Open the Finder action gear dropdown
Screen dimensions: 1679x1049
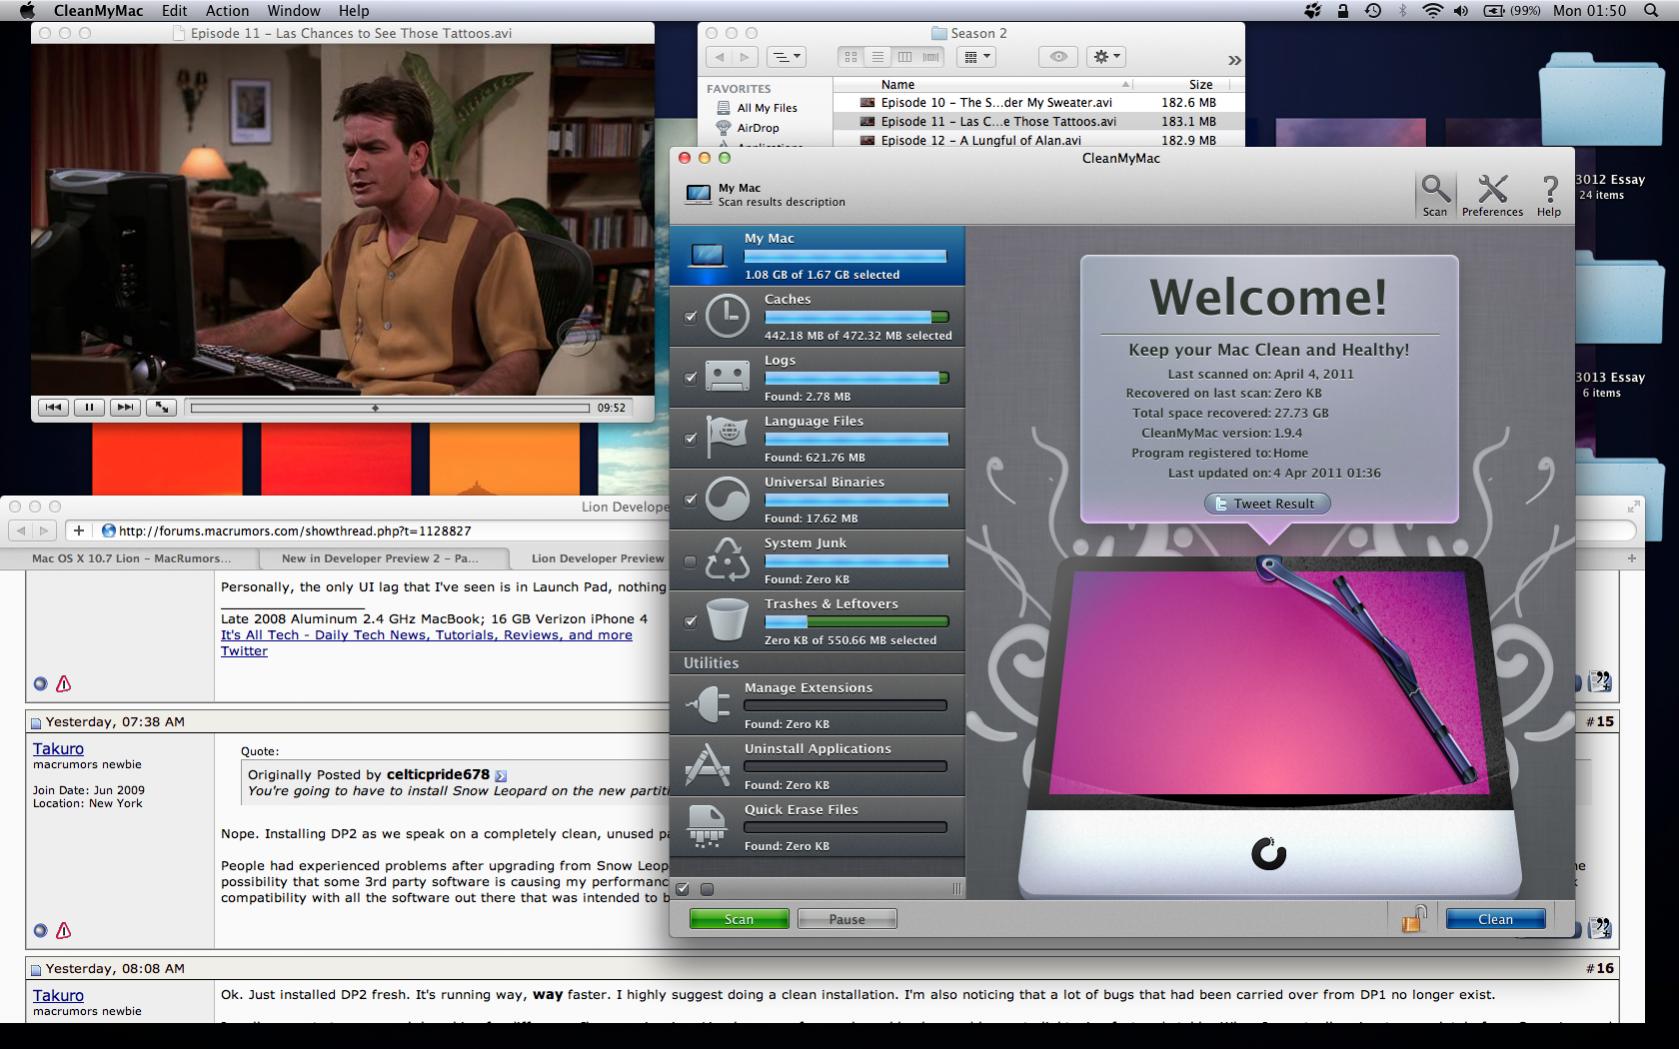[1107, 57]
